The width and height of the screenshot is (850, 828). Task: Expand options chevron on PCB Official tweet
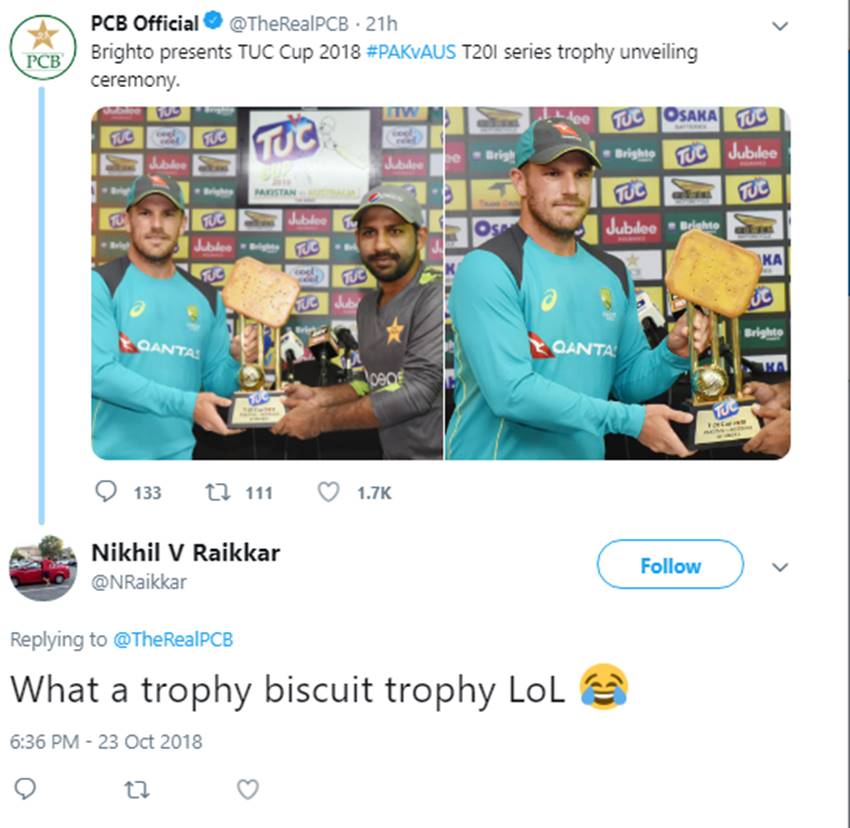coord(780,26)
